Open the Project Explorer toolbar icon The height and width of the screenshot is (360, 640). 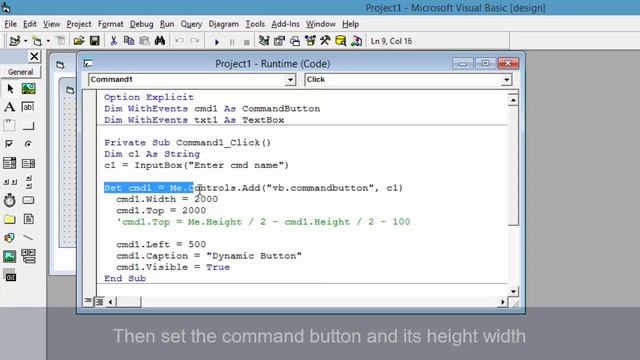(x=264, y=41)
